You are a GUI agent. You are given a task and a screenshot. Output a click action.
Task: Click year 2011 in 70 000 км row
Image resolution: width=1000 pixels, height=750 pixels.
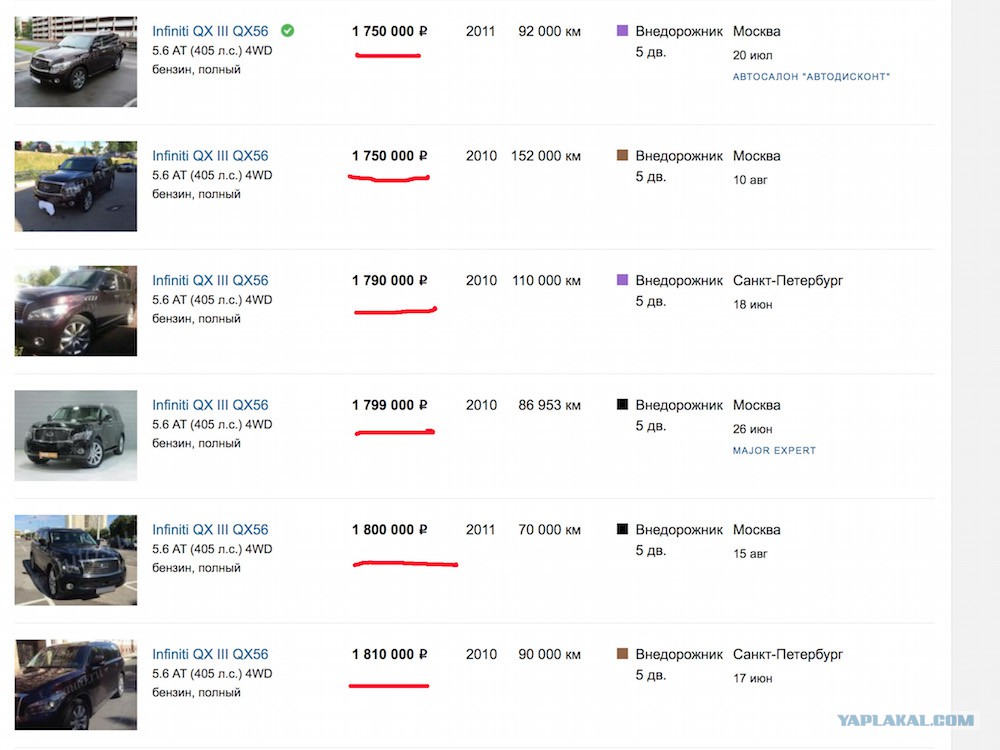tap(480, 529)
